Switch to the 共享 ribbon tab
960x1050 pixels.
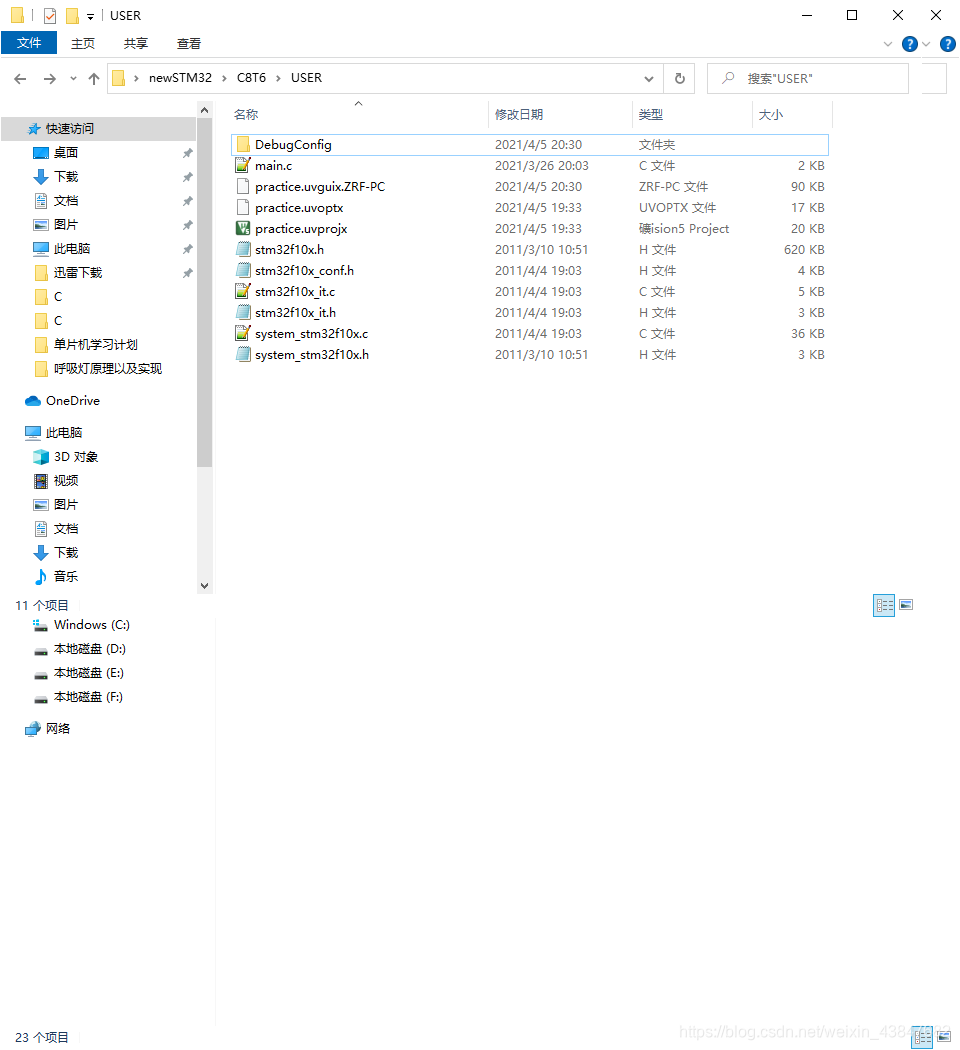click(x=136, y=44)
